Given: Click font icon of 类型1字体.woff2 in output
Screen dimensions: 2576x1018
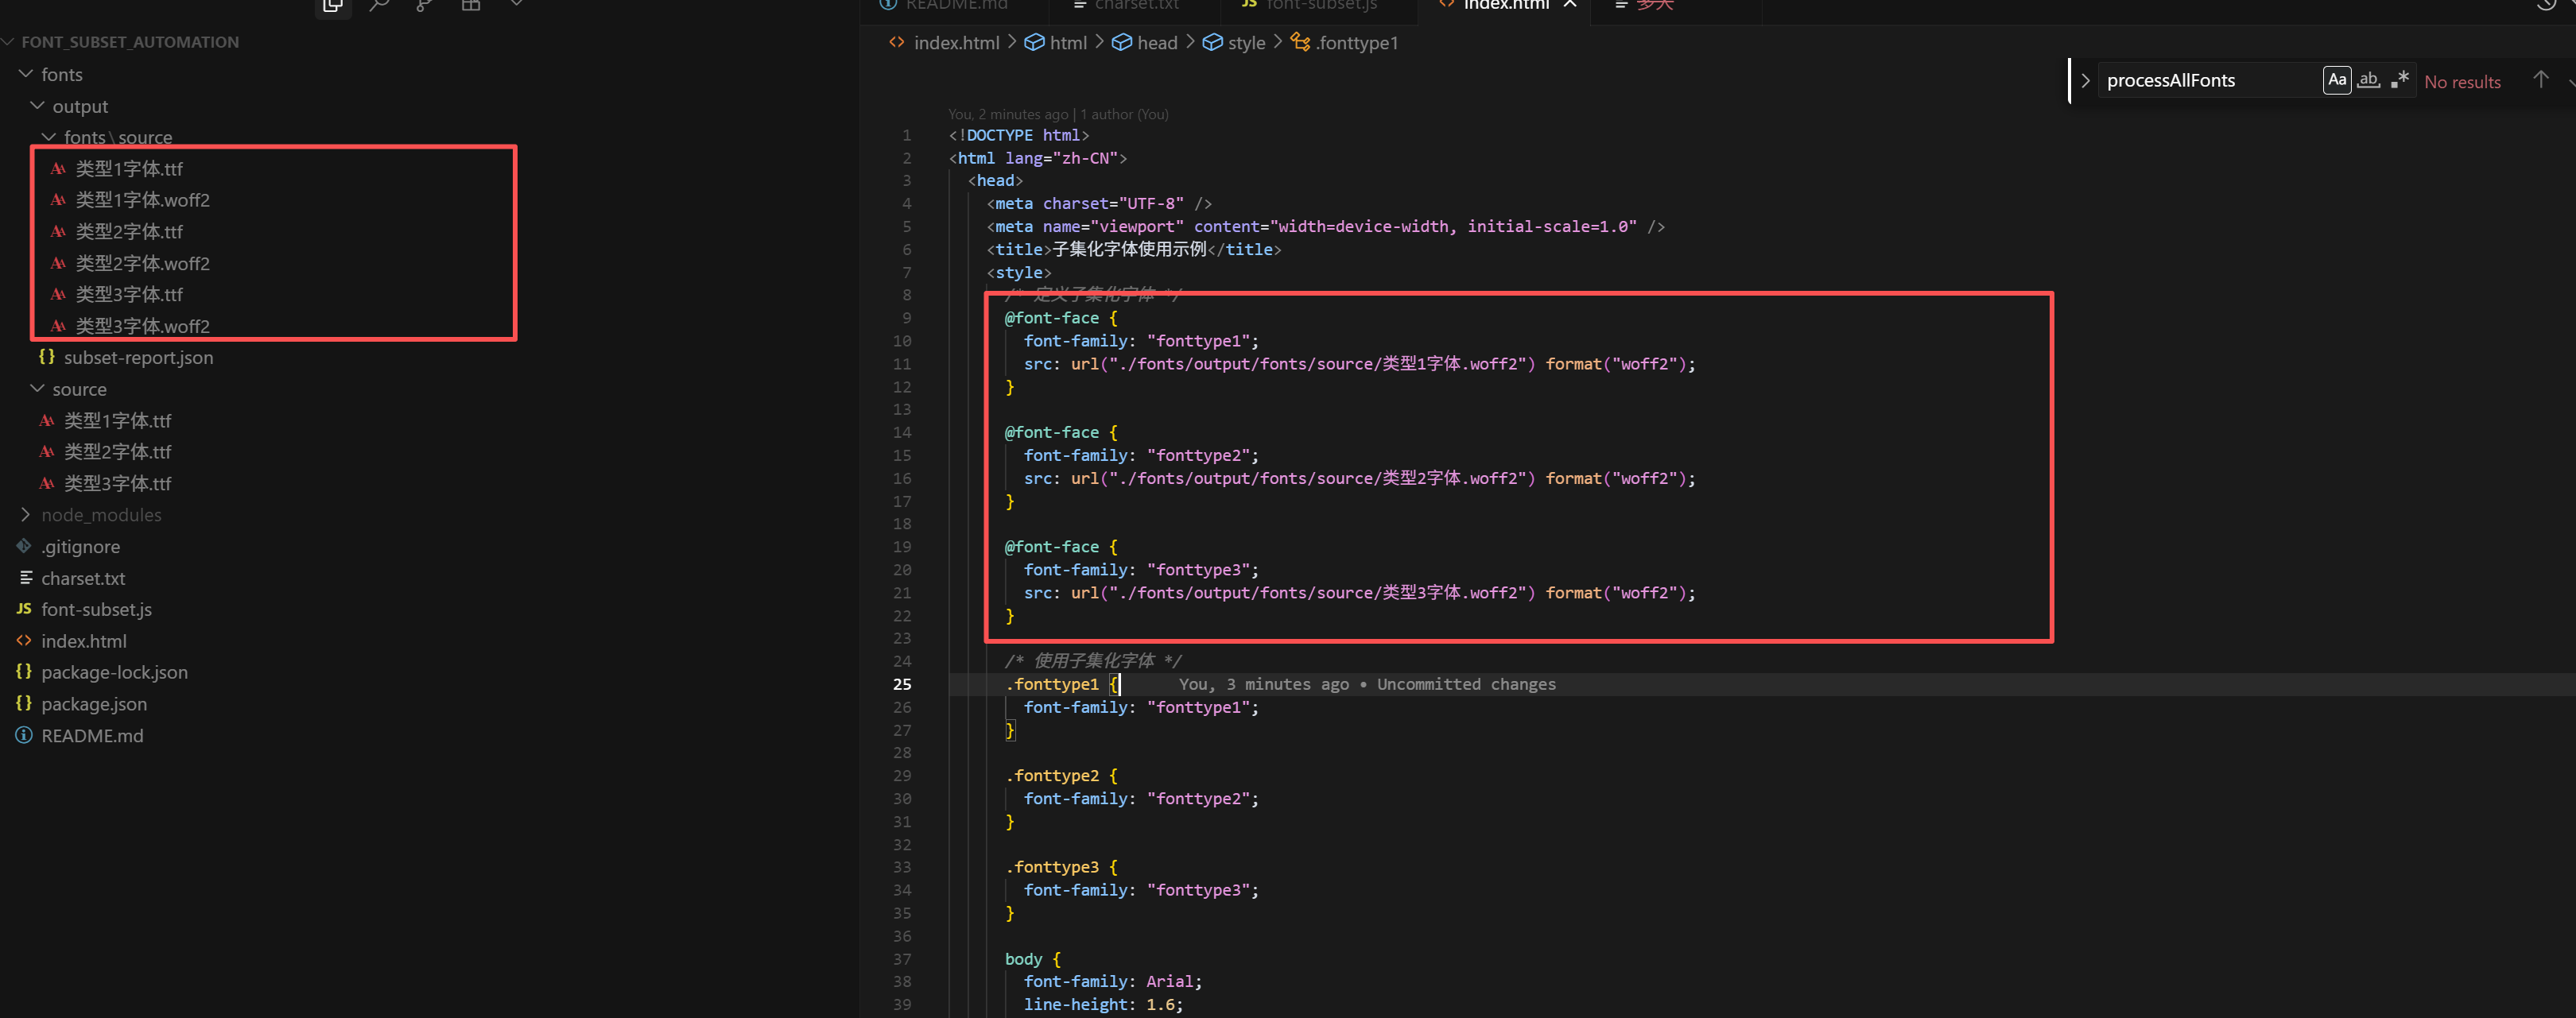Looking at the screenshot, I should point(58,200).
